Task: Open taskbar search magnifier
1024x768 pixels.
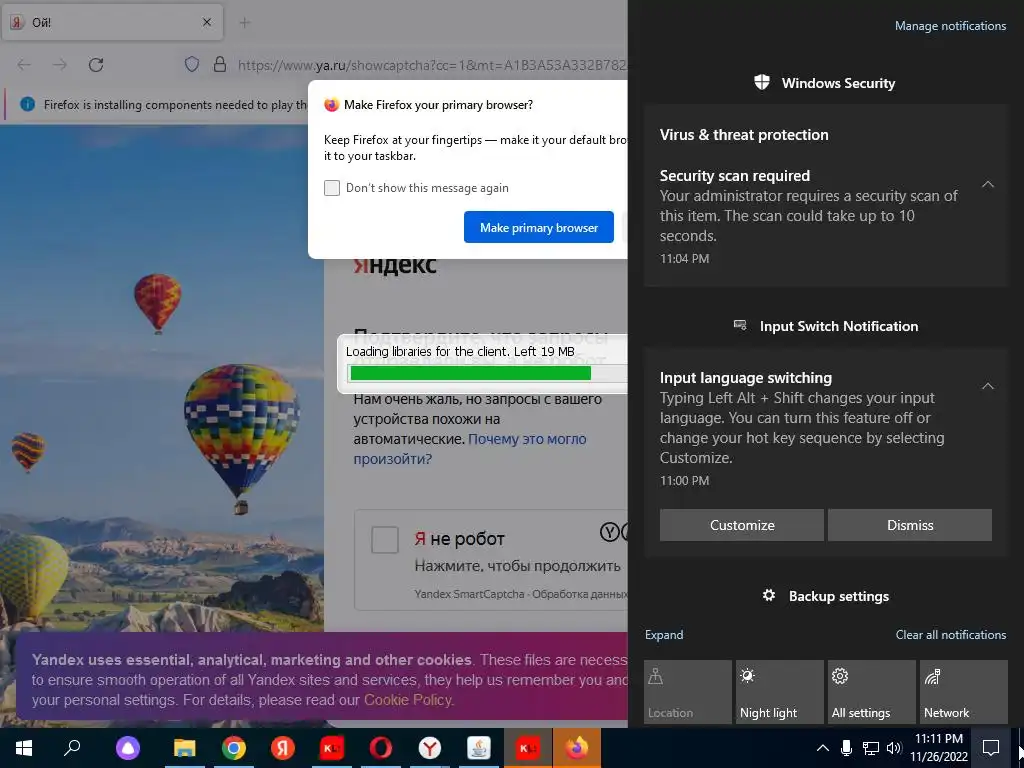Action: coord(72,748)
